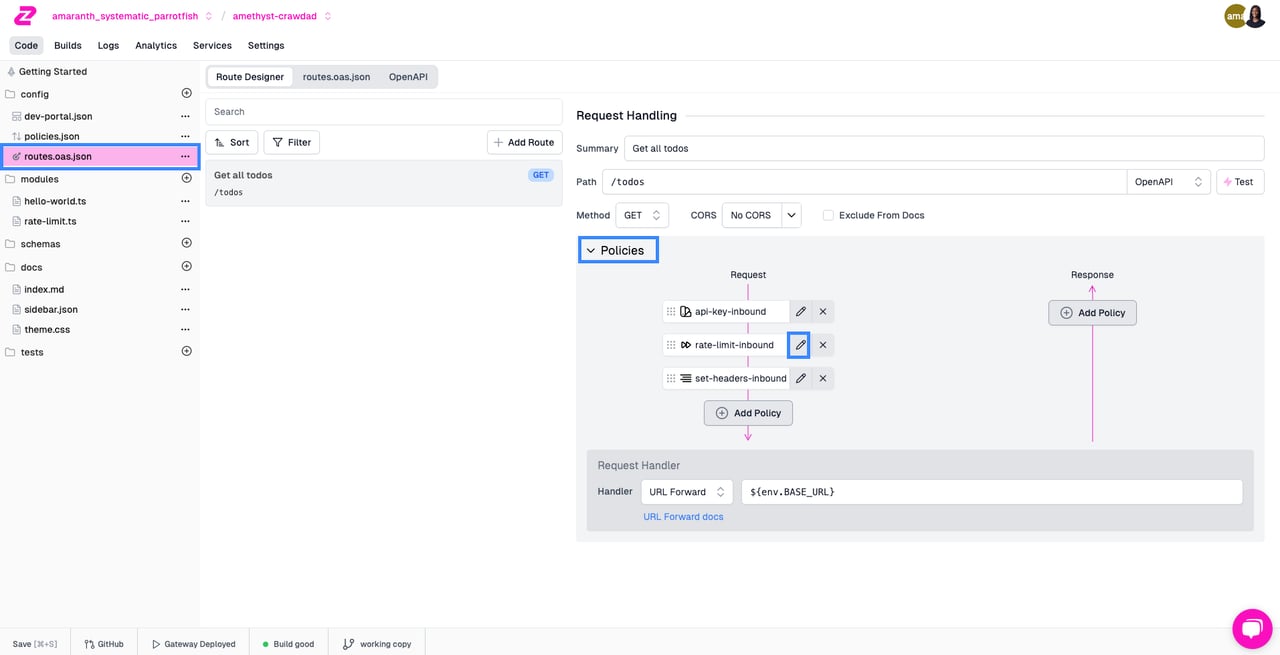Viewport: 1280px width, 655px height.
Task: Click the Filter button
Action: pos(291,142)
